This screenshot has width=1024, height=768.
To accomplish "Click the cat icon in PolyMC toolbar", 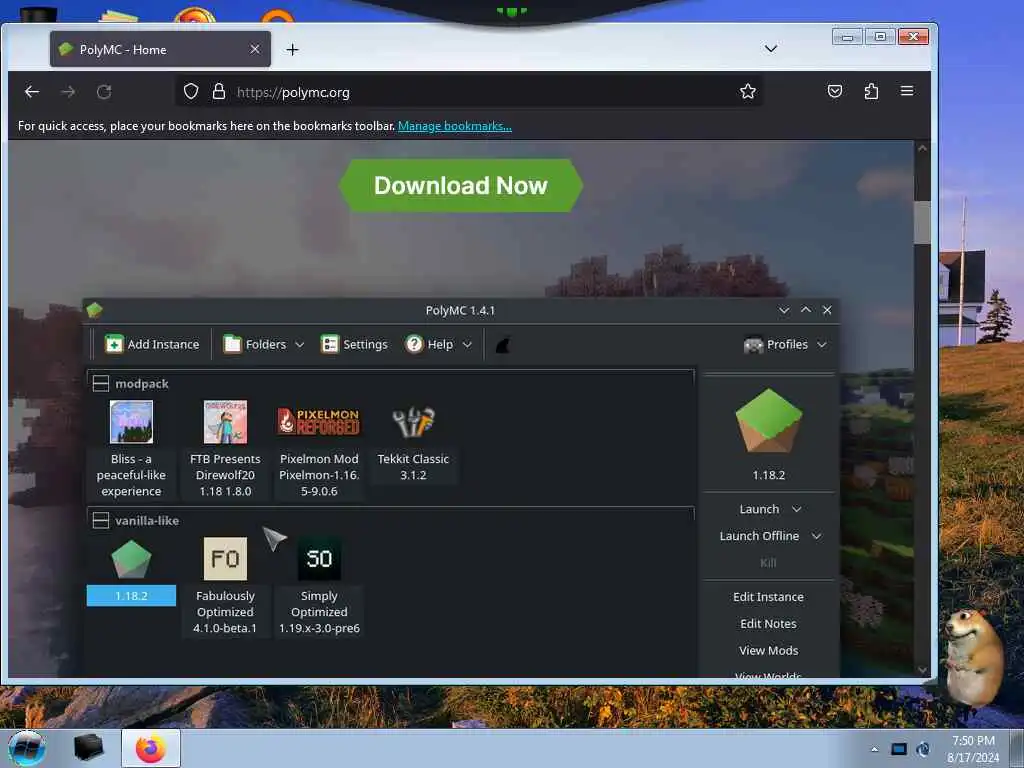I will pyautogui.click(x=502, y=345).
